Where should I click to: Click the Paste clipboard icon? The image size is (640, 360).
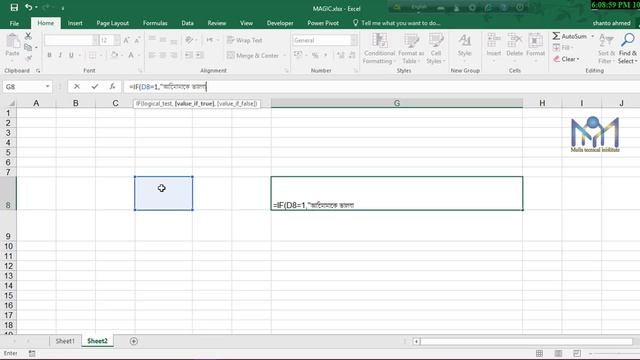coord(12,41)
